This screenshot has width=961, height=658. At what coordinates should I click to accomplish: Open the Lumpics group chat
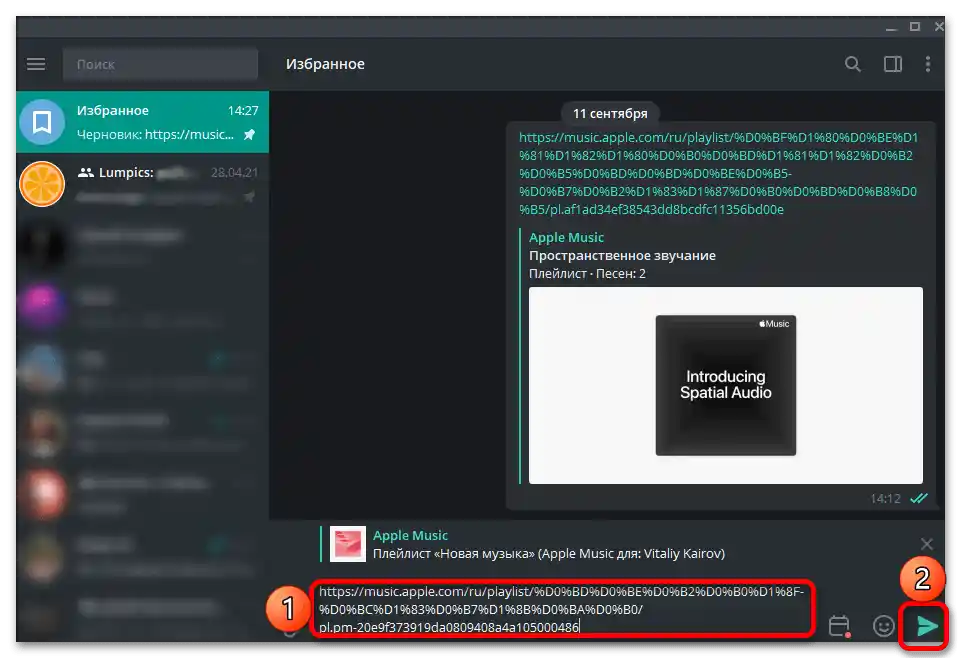[x=143, y=184]
